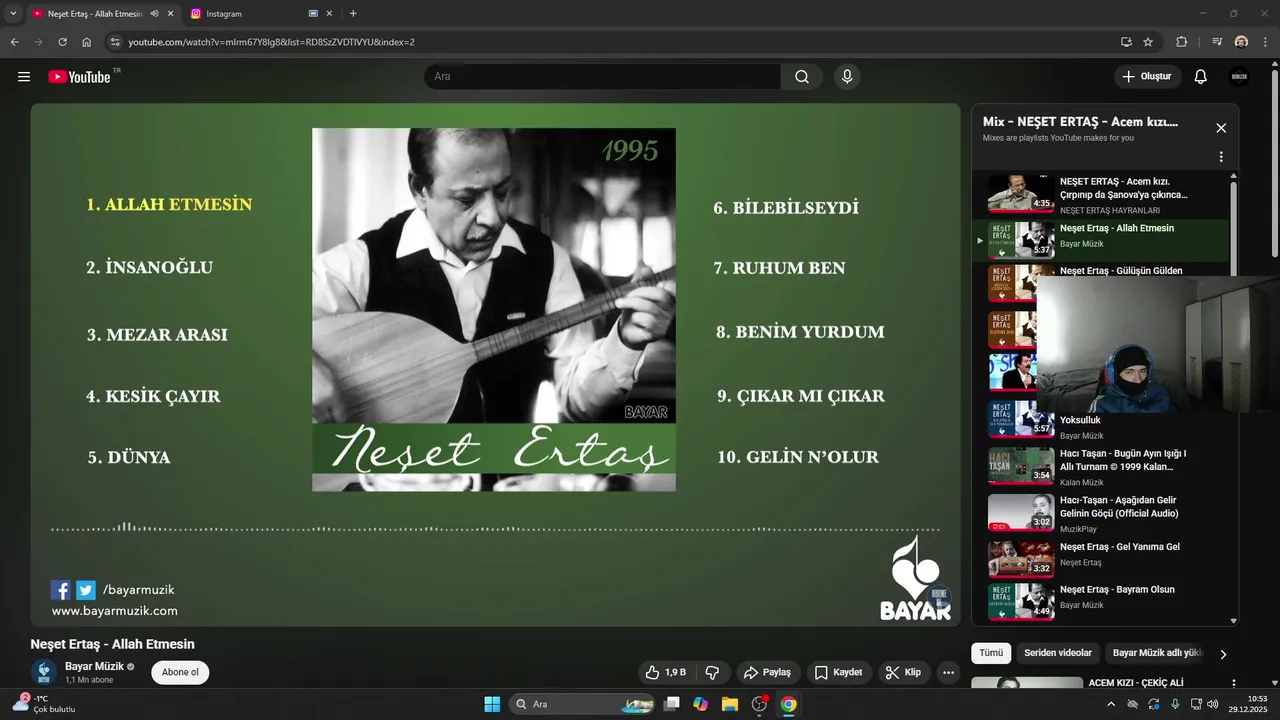The height and width of the screenshot is (720, 1280).
Task: Switch to the Instagram tab
Action: (243, 14)
